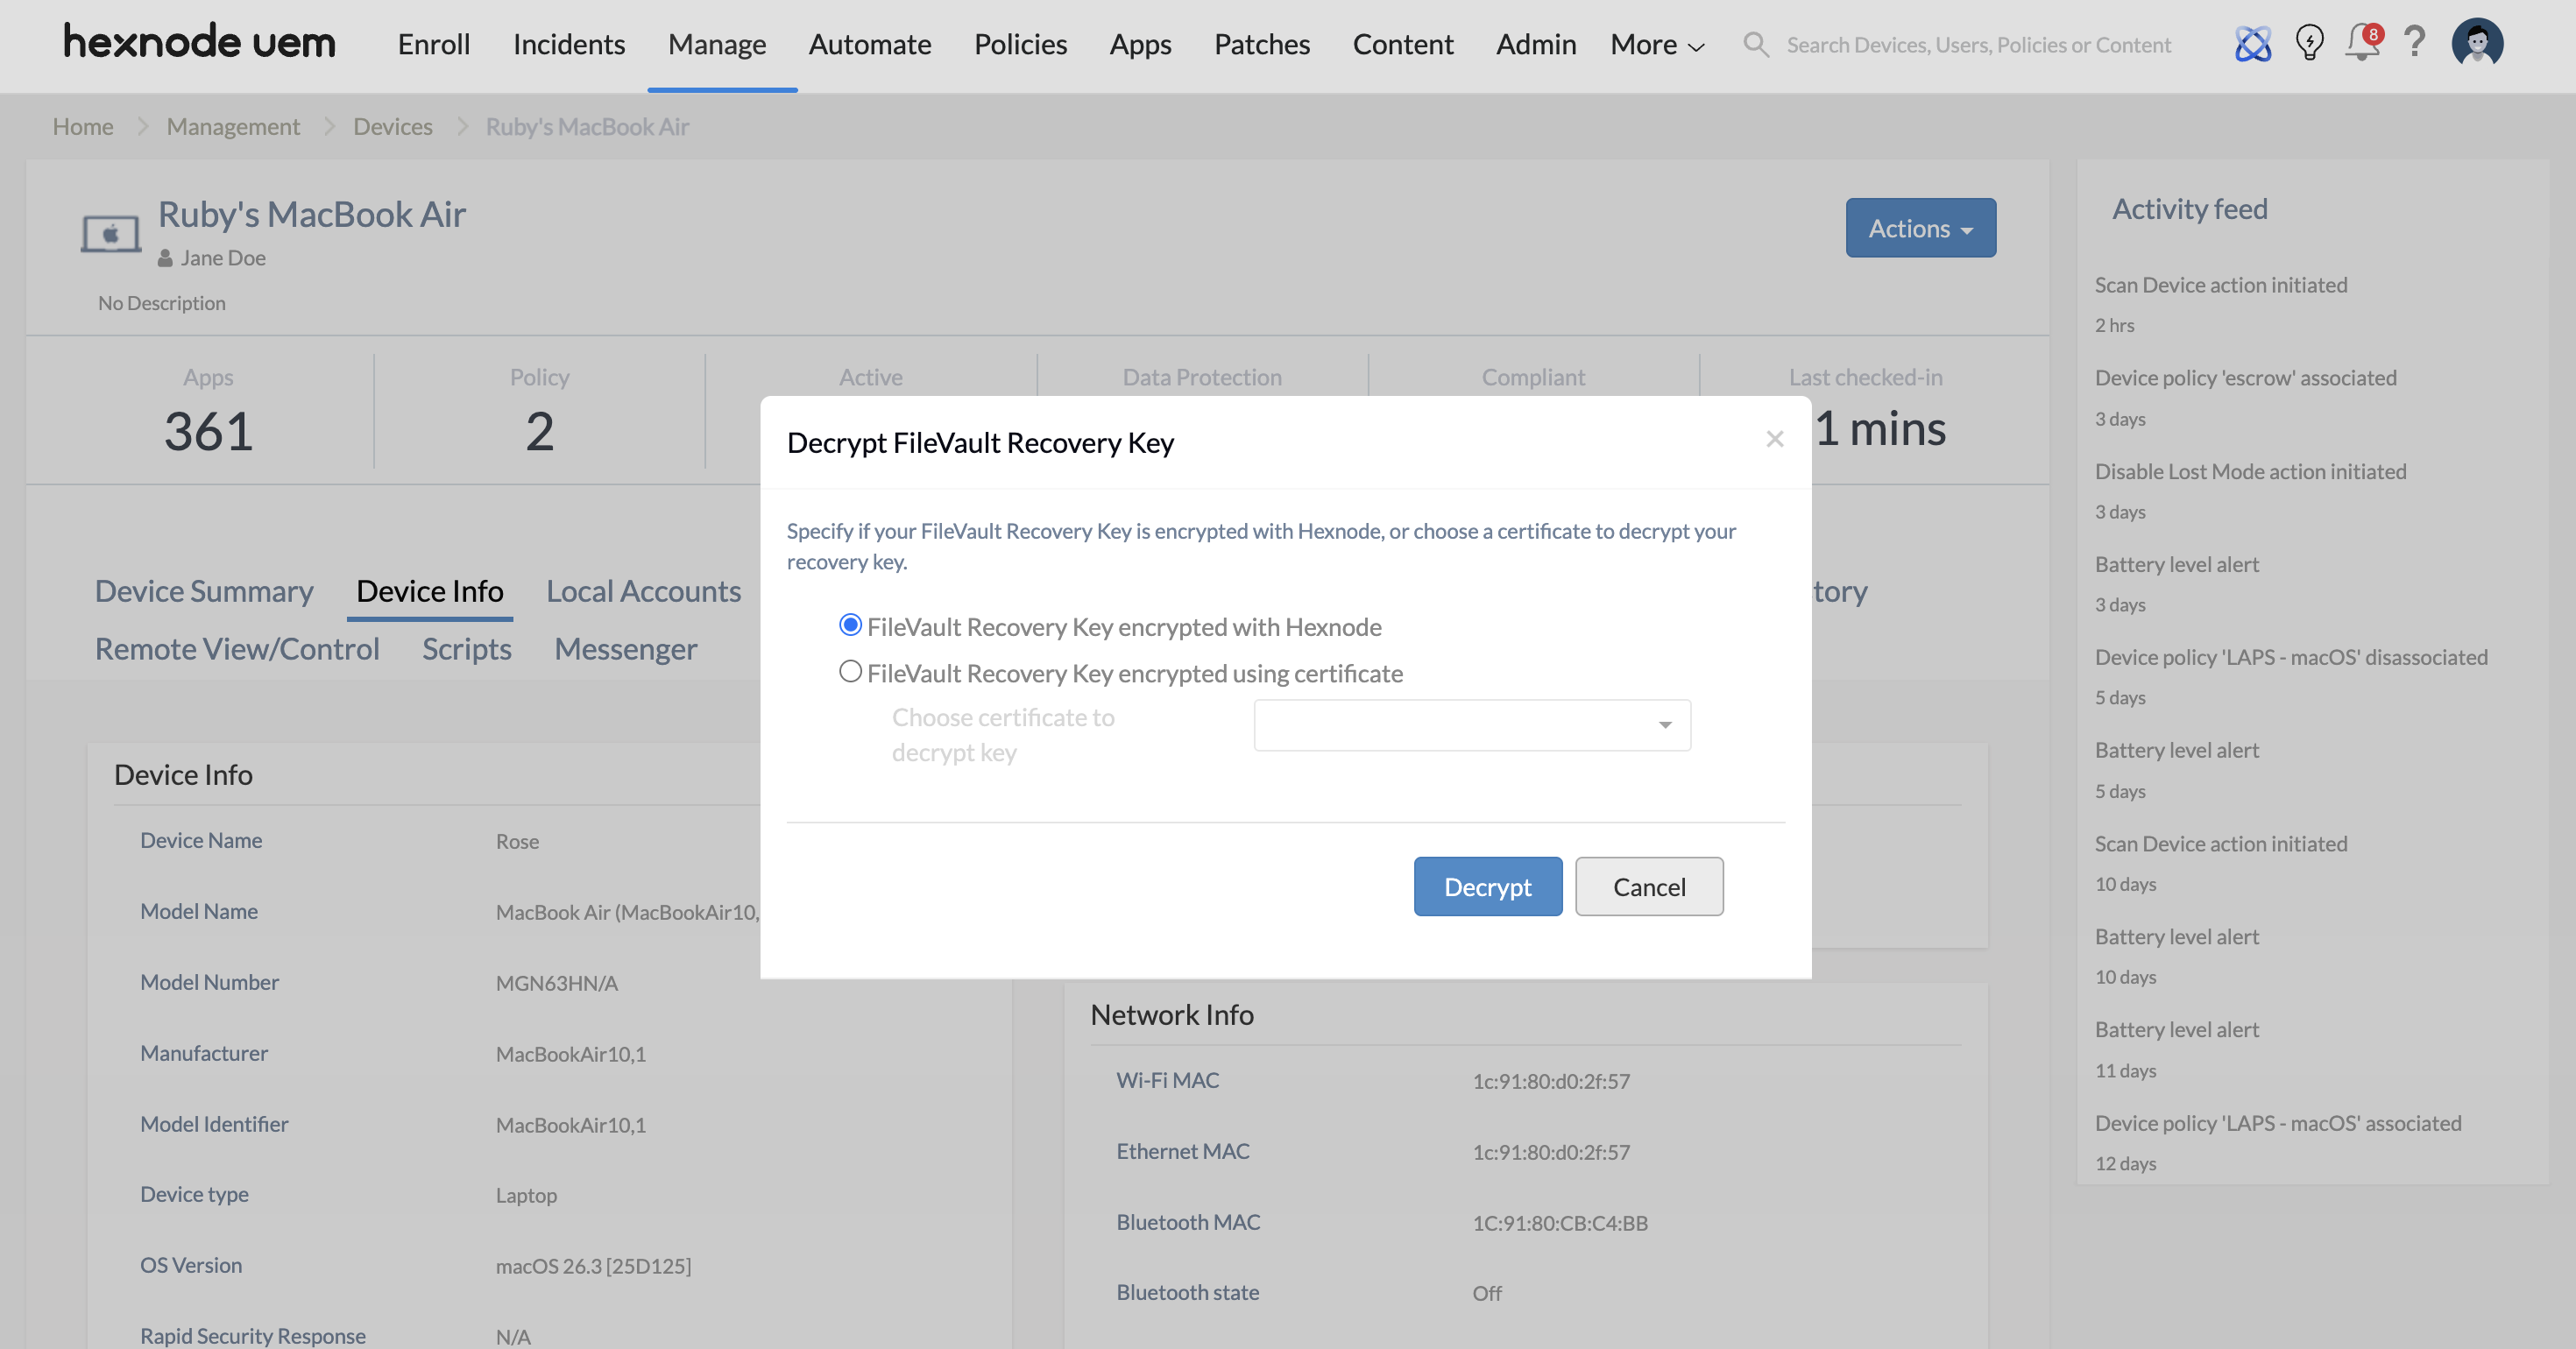Screen dimensions: 2576x1349
Task: Click 'Device policy 'LAPS - macOS' associated' activity
Action: pyautogui.click(x=2278, y=1123)
